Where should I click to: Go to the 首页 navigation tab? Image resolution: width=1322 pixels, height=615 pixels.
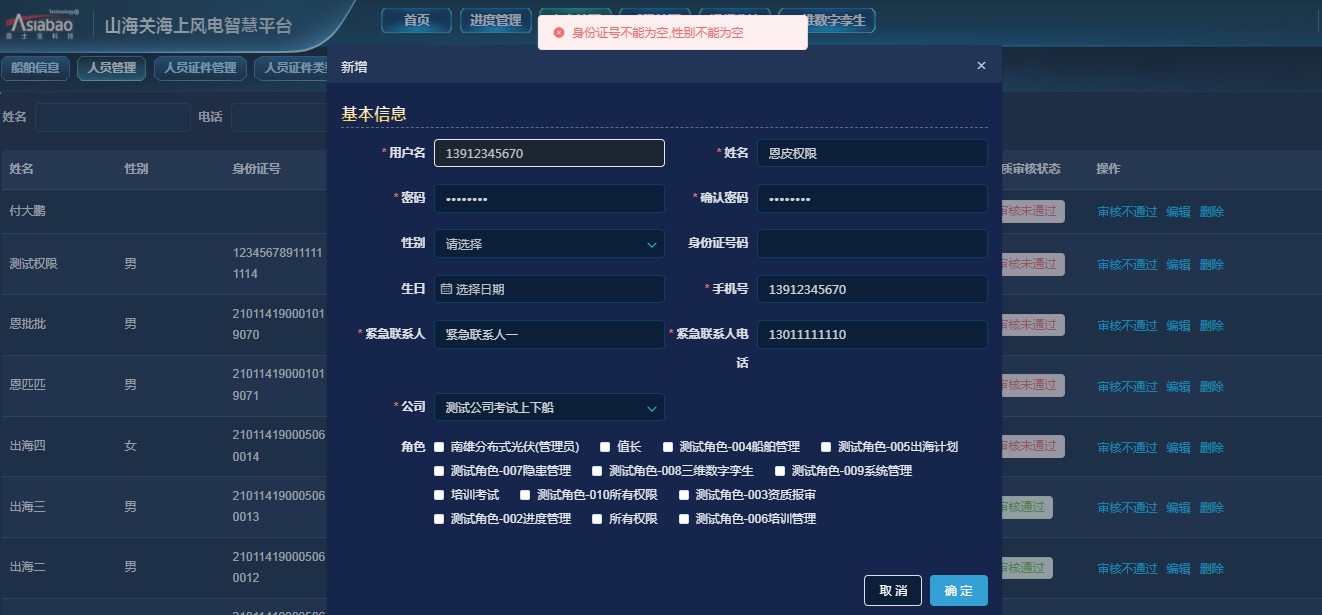pyautogui.click(x=416, y=20)
